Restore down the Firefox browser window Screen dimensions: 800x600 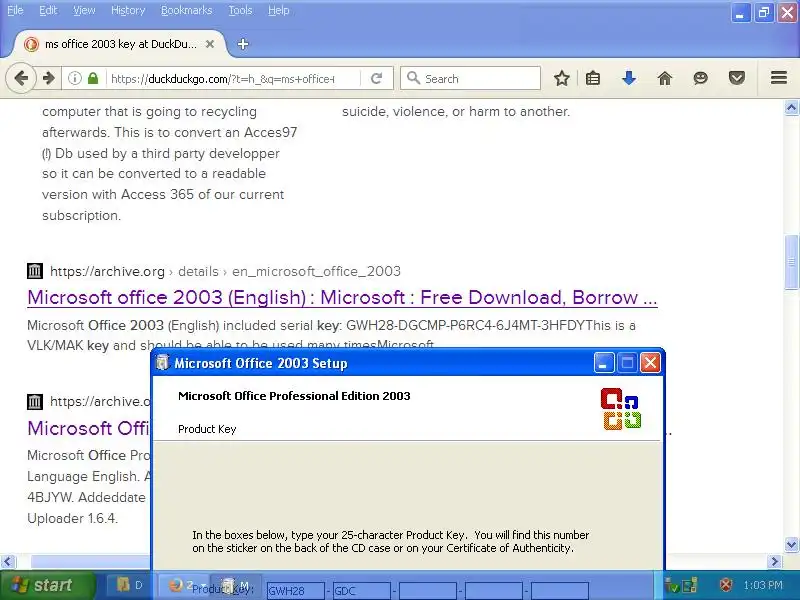[763, 13]
